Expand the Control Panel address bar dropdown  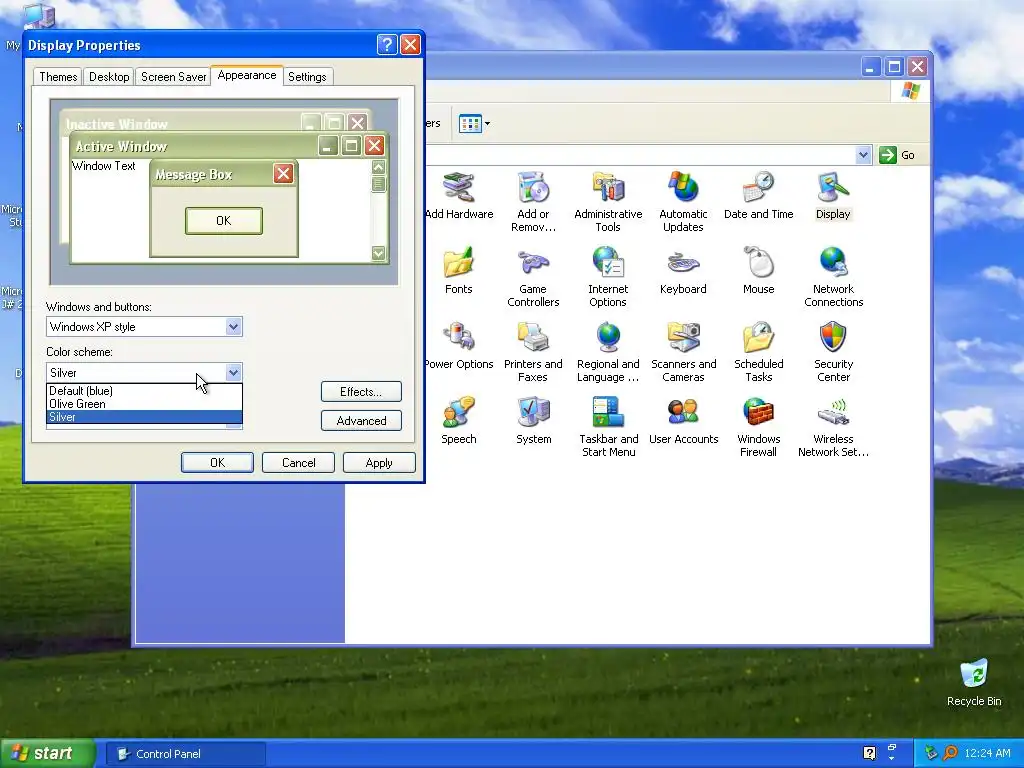point(863,155)
